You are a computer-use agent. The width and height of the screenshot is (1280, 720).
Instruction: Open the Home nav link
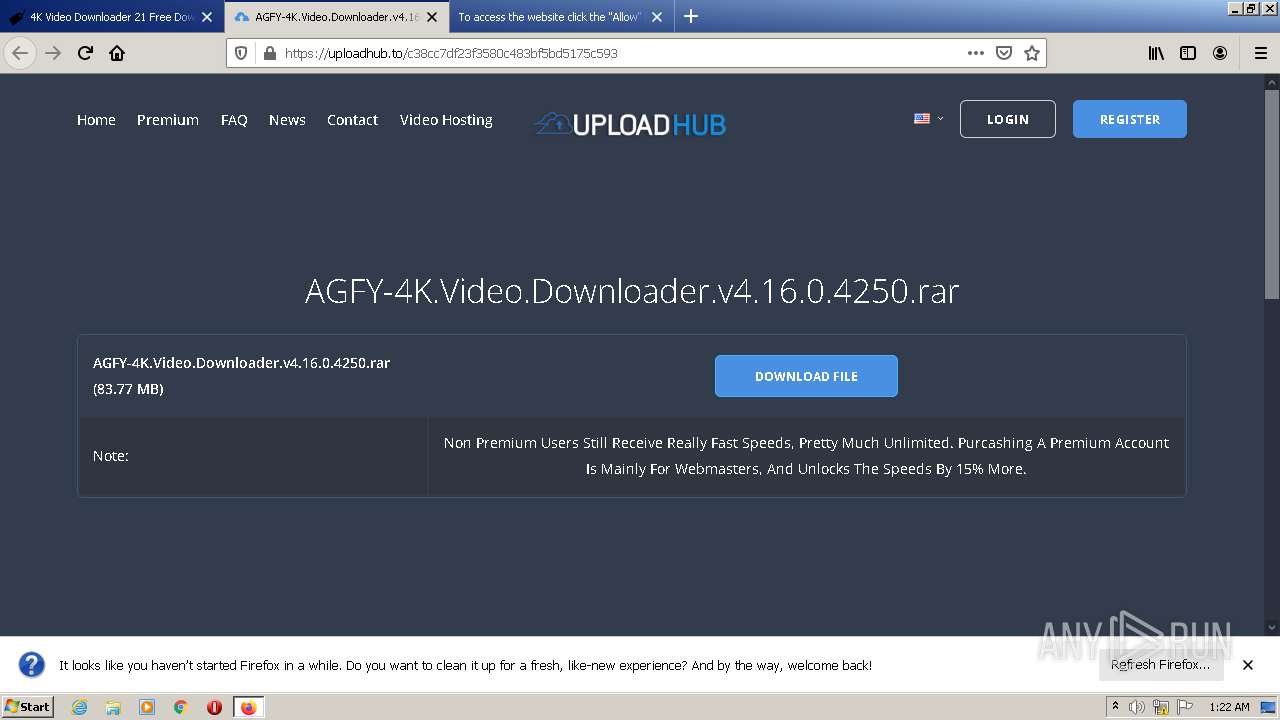coord(96,119)
